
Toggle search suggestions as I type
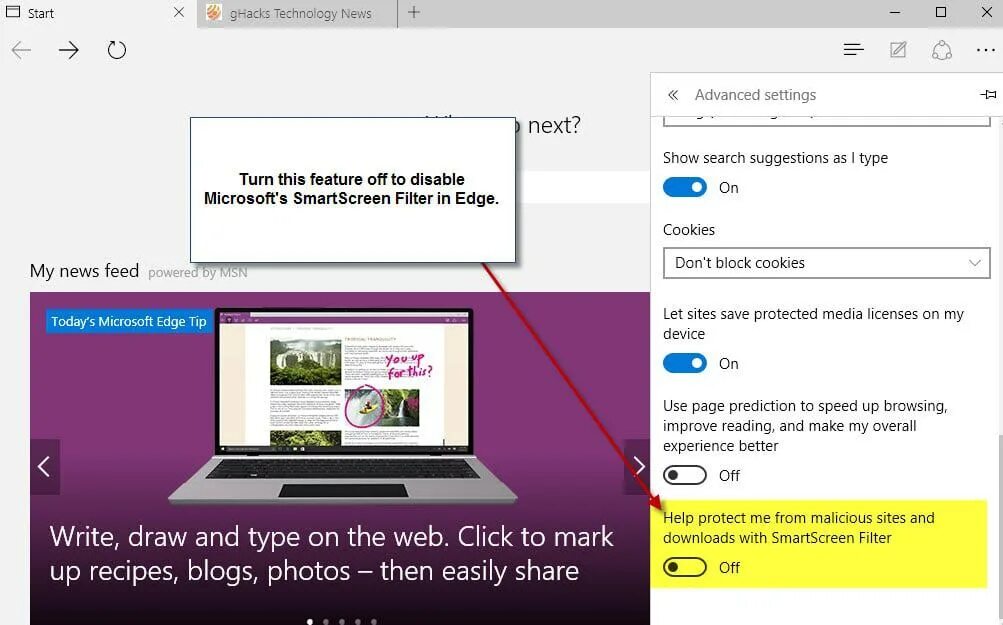[684, 187]
